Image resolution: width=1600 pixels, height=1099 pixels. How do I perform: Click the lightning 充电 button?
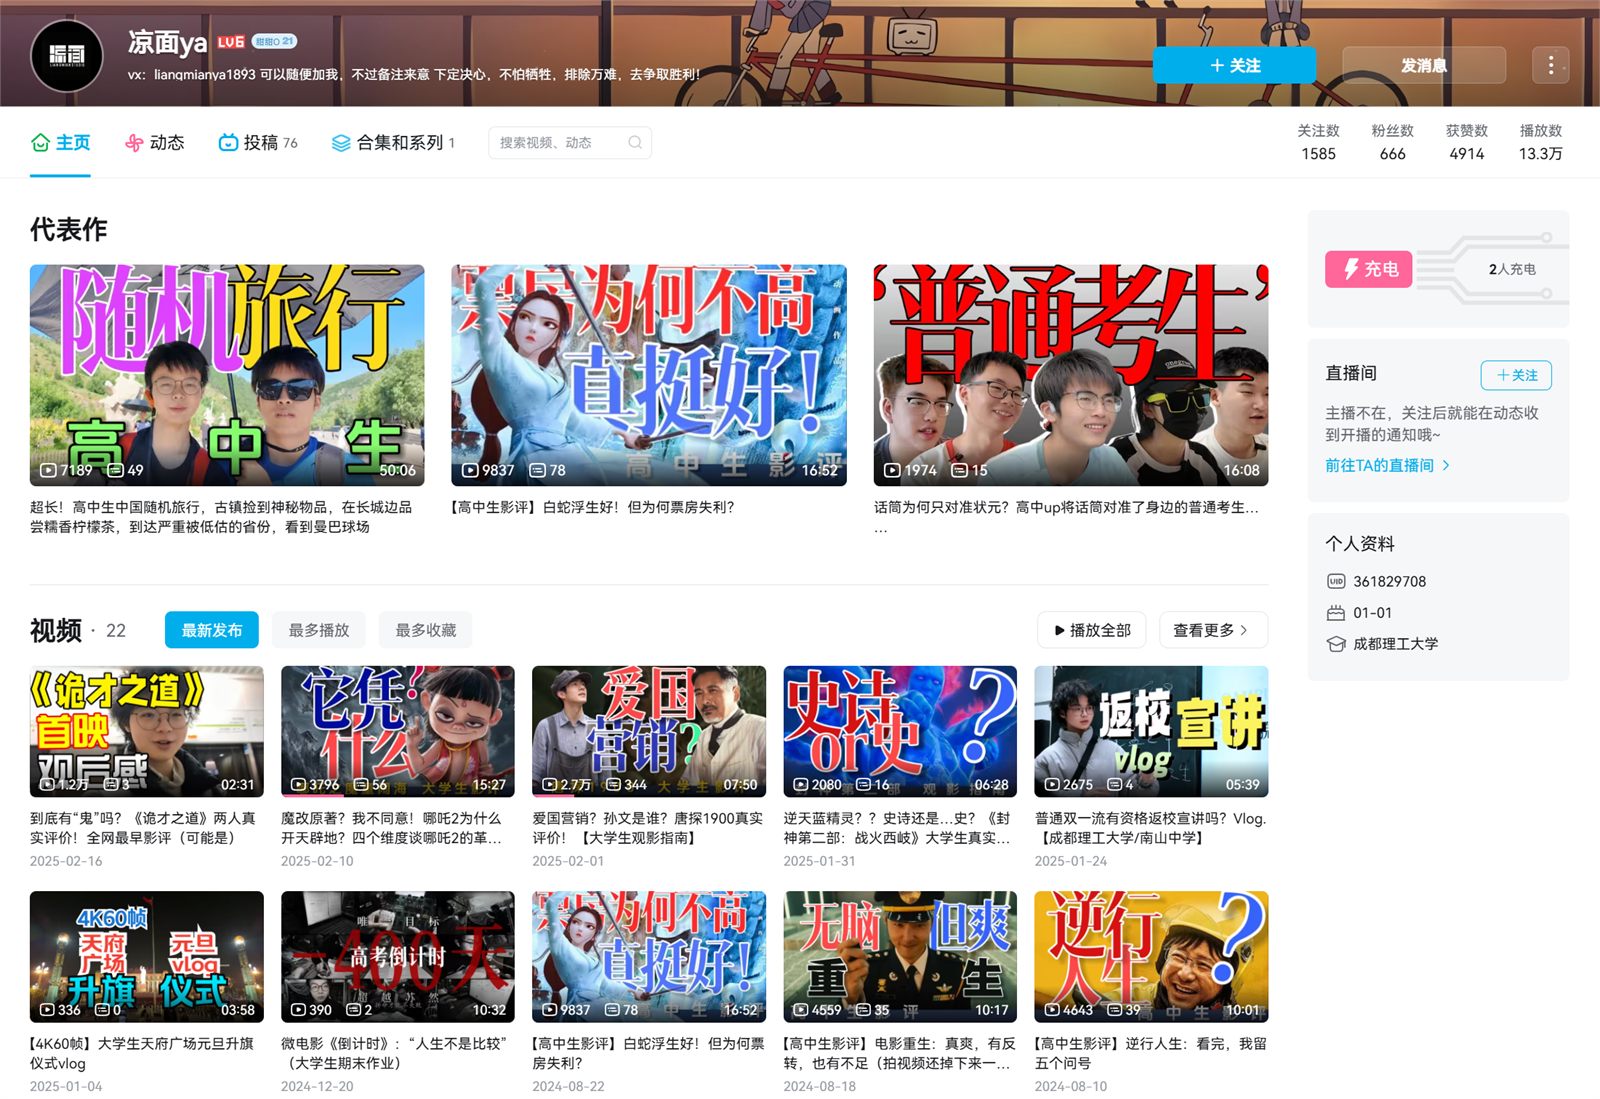point(1369,269)
